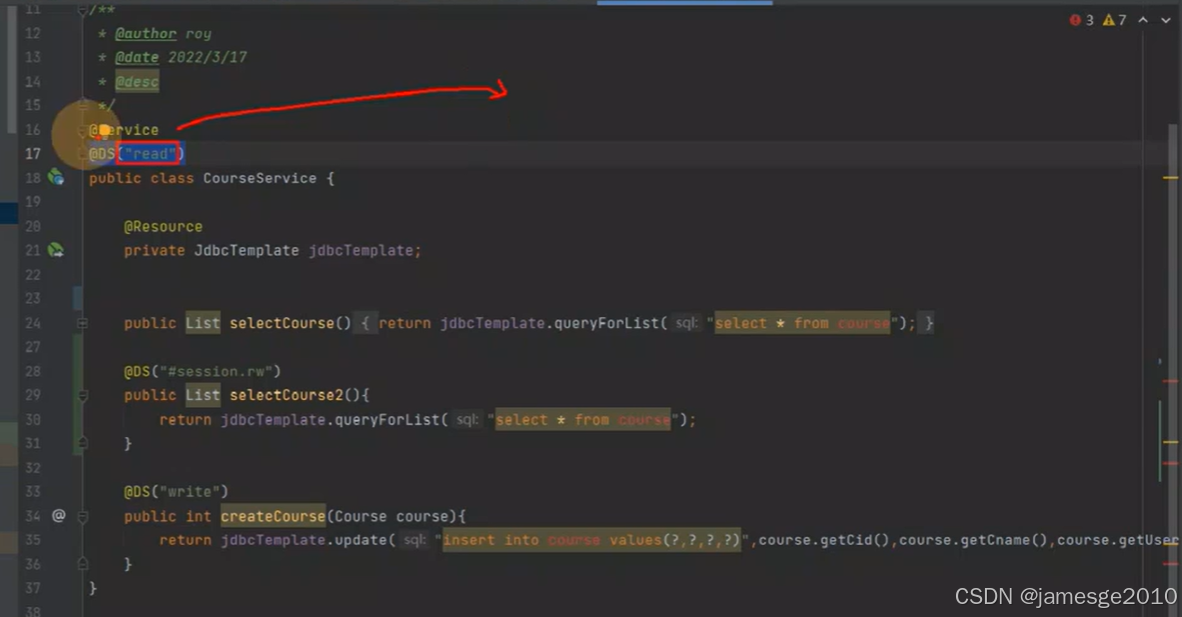
Task: Click the @Resource annotation
Action: [x=163, y=226]
